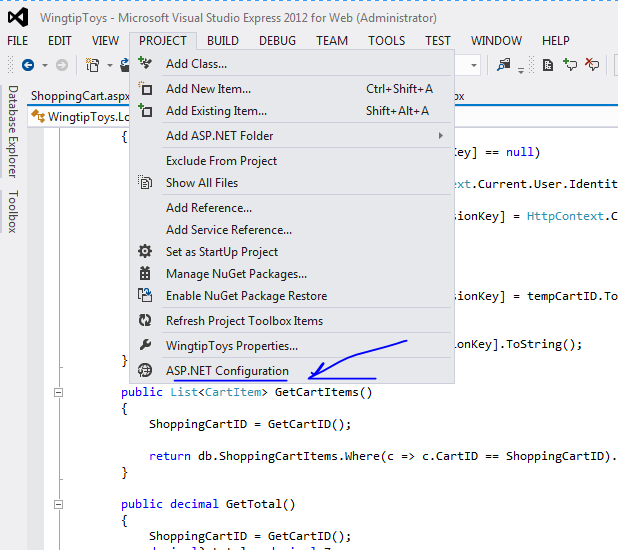The height and width of the screenshot is (550, 618).
Task: Click the WingtipToys class navigation icon
Action: click(x=38, y=116)
